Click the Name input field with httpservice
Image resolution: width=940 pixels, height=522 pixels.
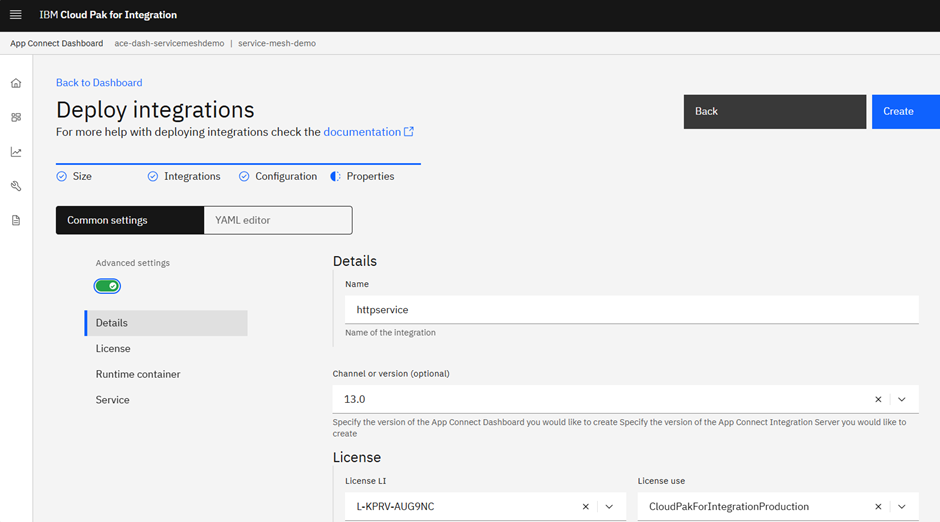click(632, 310)
